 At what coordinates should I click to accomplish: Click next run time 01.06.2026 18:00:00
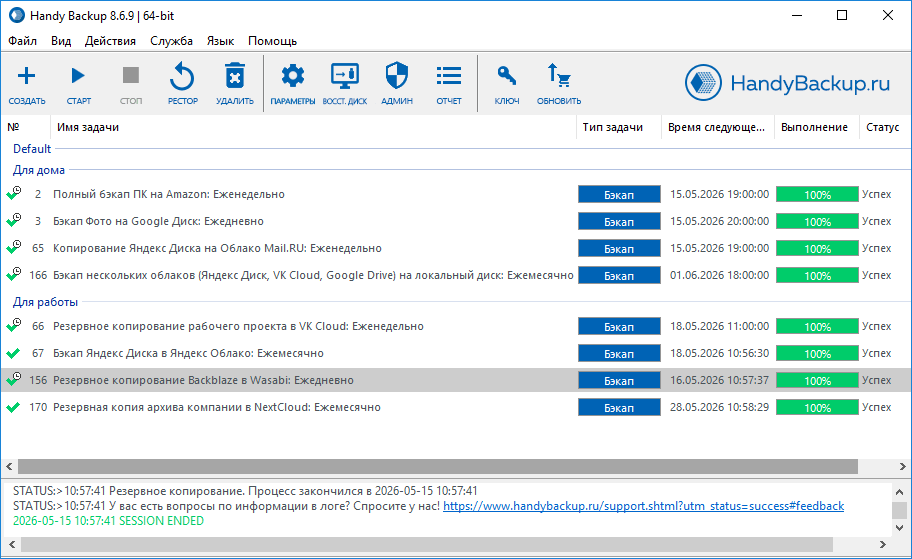coord(719,275)
